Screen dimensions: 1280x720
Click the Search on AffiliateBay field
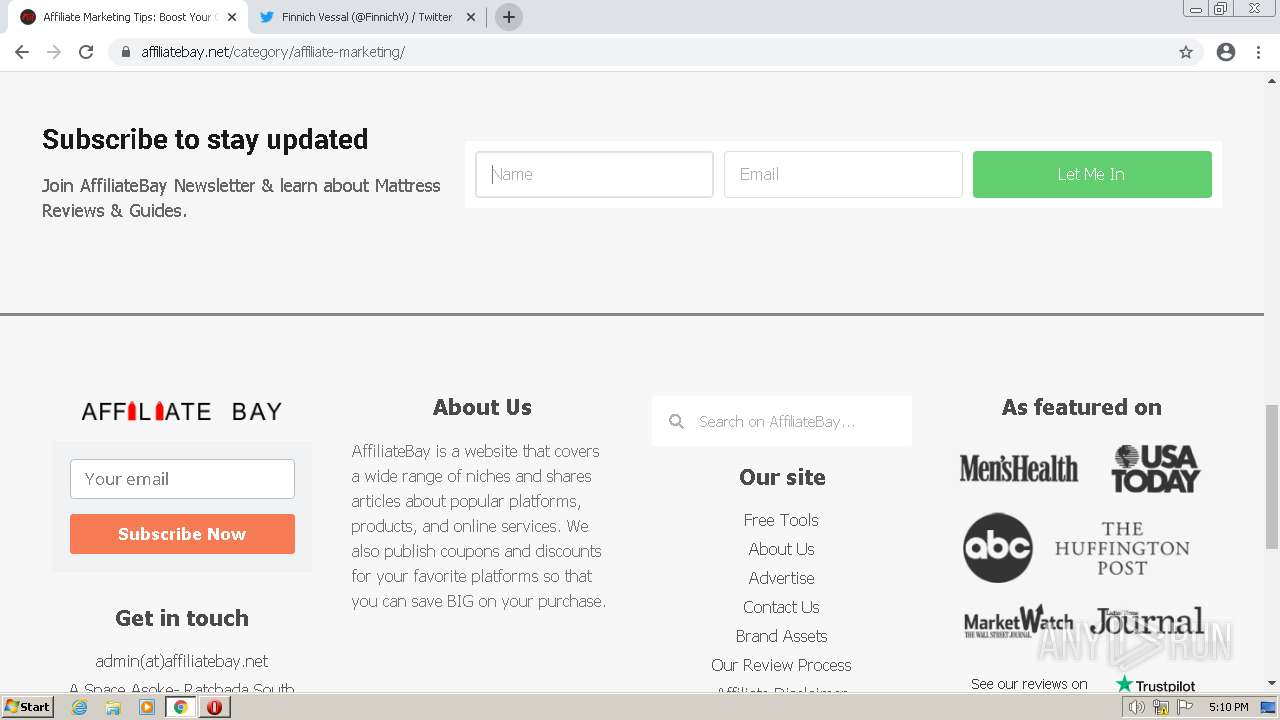point(781,421)
